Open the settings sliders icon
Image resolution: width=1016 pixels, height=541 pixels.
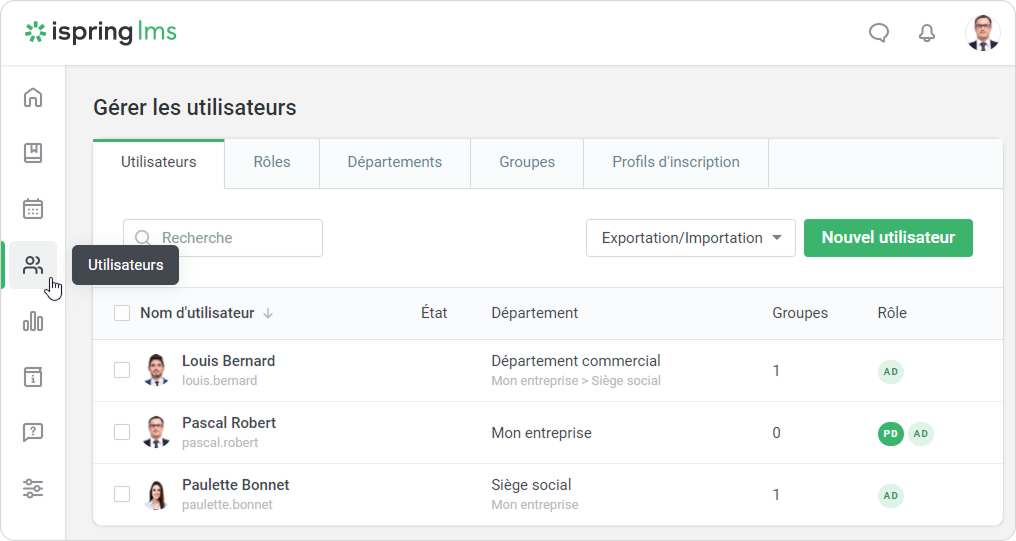click(x=33, y=489)
